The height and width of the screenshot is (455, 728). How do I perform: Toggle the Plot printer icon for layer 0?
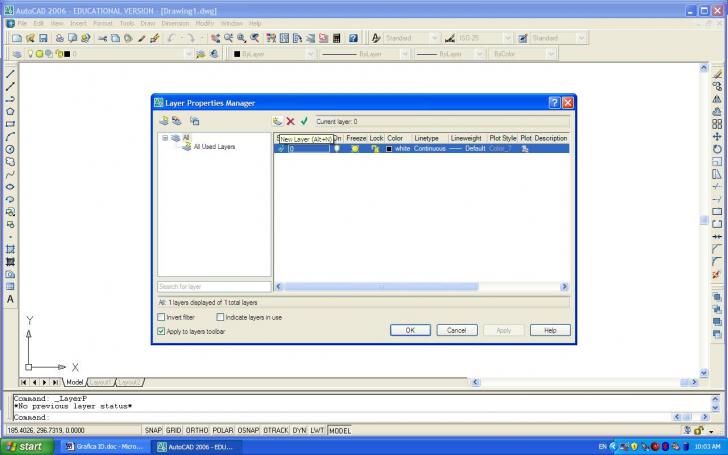(525, 149)
